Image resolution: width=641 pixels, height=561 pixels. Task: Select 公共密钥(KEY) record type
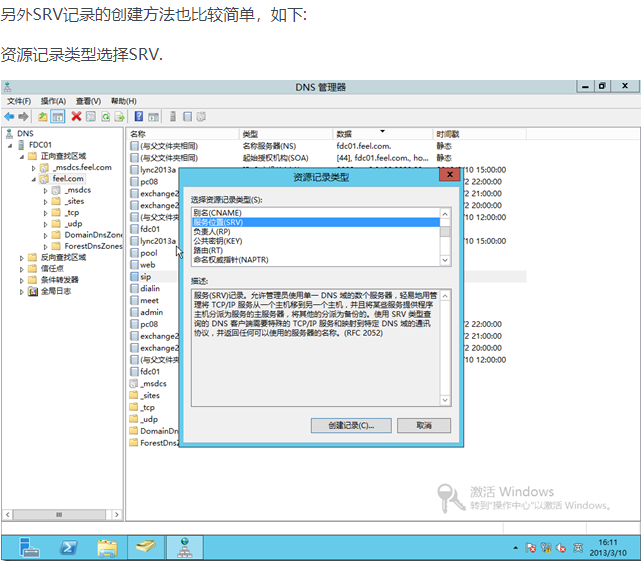tap(316, 241)
